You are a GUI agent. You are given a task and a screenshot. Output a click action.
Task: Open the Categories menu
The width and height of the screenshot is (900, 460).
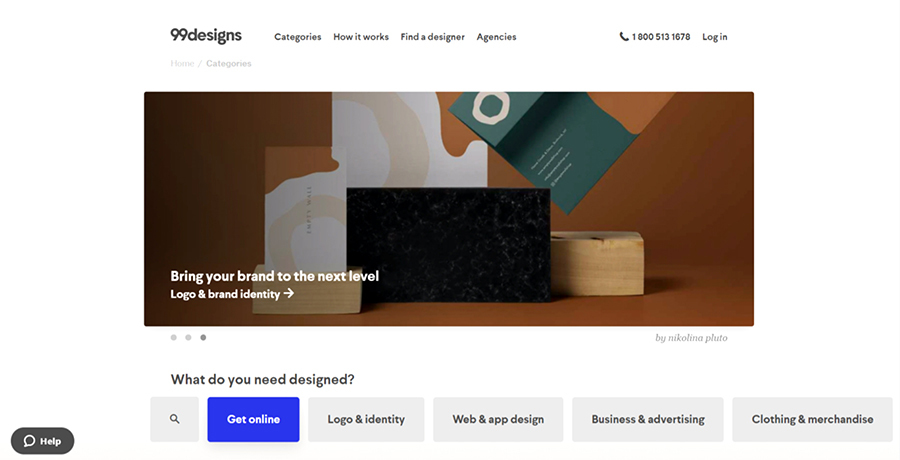(x=297, y=37)
